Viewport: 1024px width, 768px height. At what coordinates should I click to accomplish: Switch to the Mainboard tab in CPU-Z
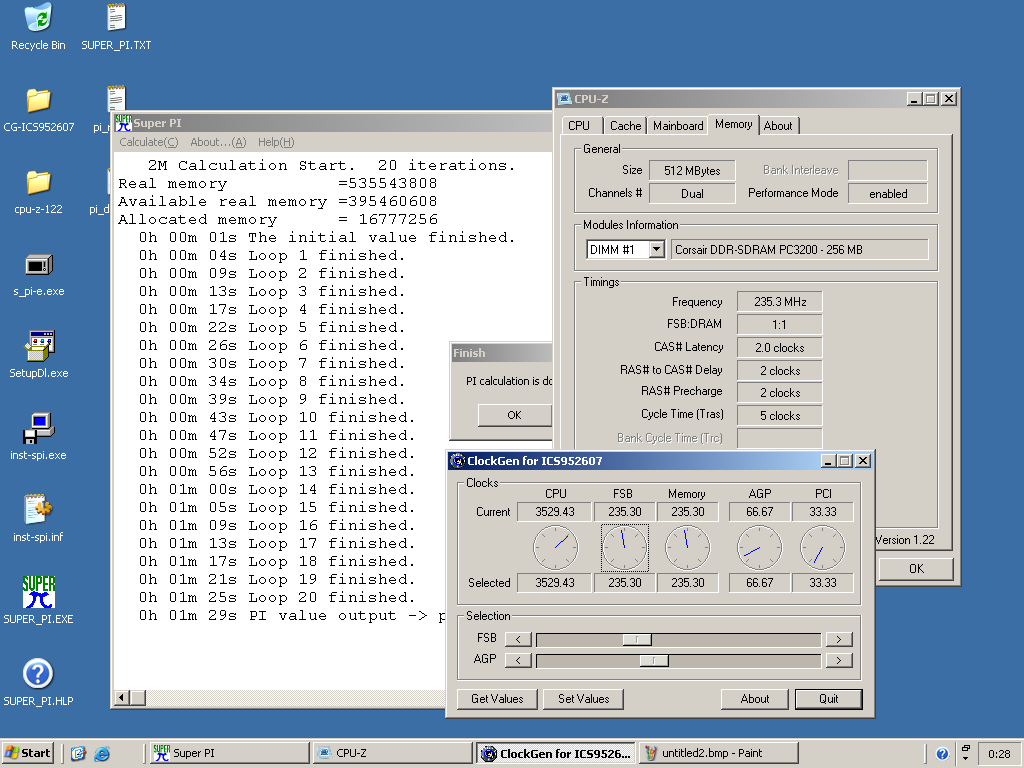click(677, 126)
